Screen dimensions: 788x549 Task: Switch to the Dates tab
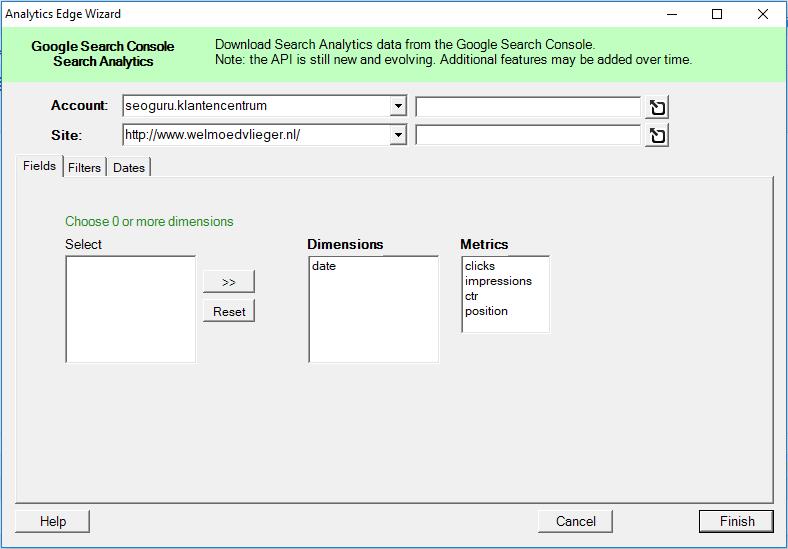pos(129,167)
